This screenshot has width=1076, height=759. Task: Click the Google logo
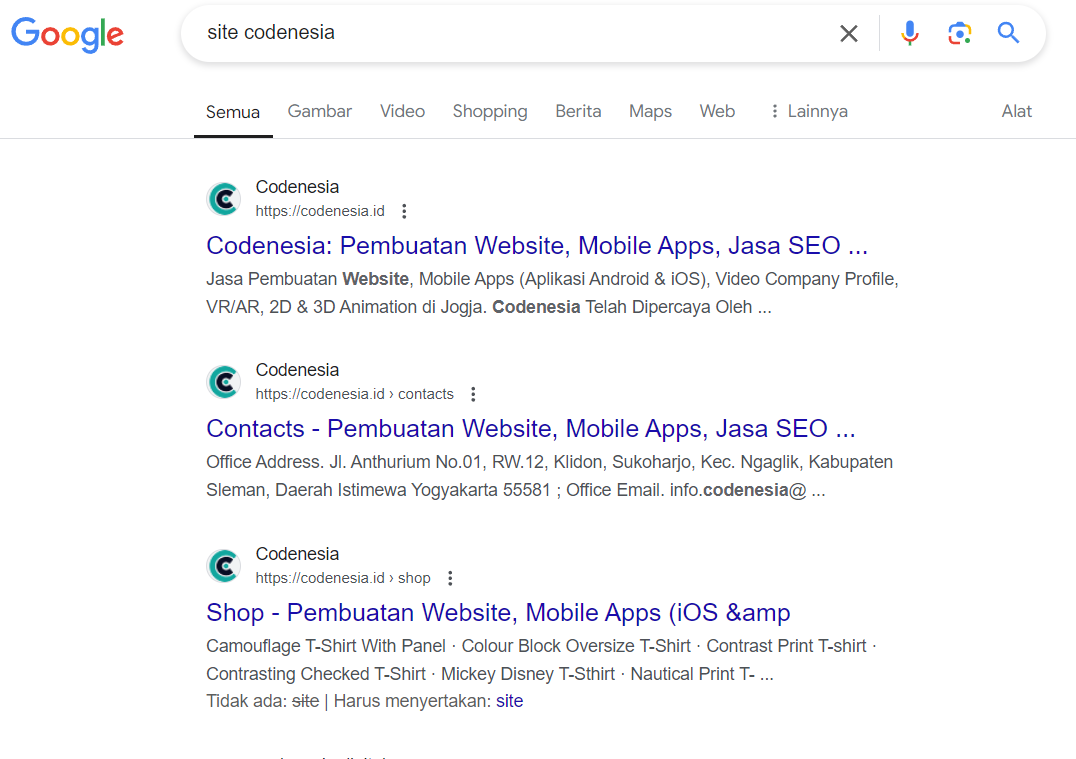pos(67,35)
